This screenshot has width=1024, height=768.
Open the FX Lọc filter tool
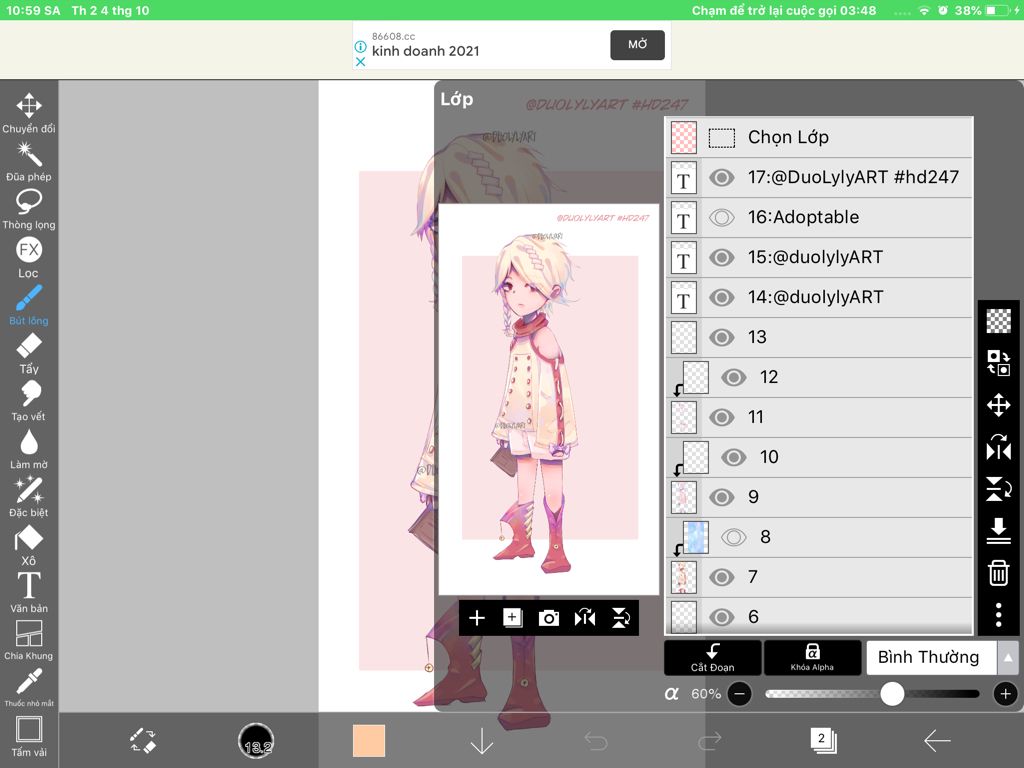click(29, 257)
